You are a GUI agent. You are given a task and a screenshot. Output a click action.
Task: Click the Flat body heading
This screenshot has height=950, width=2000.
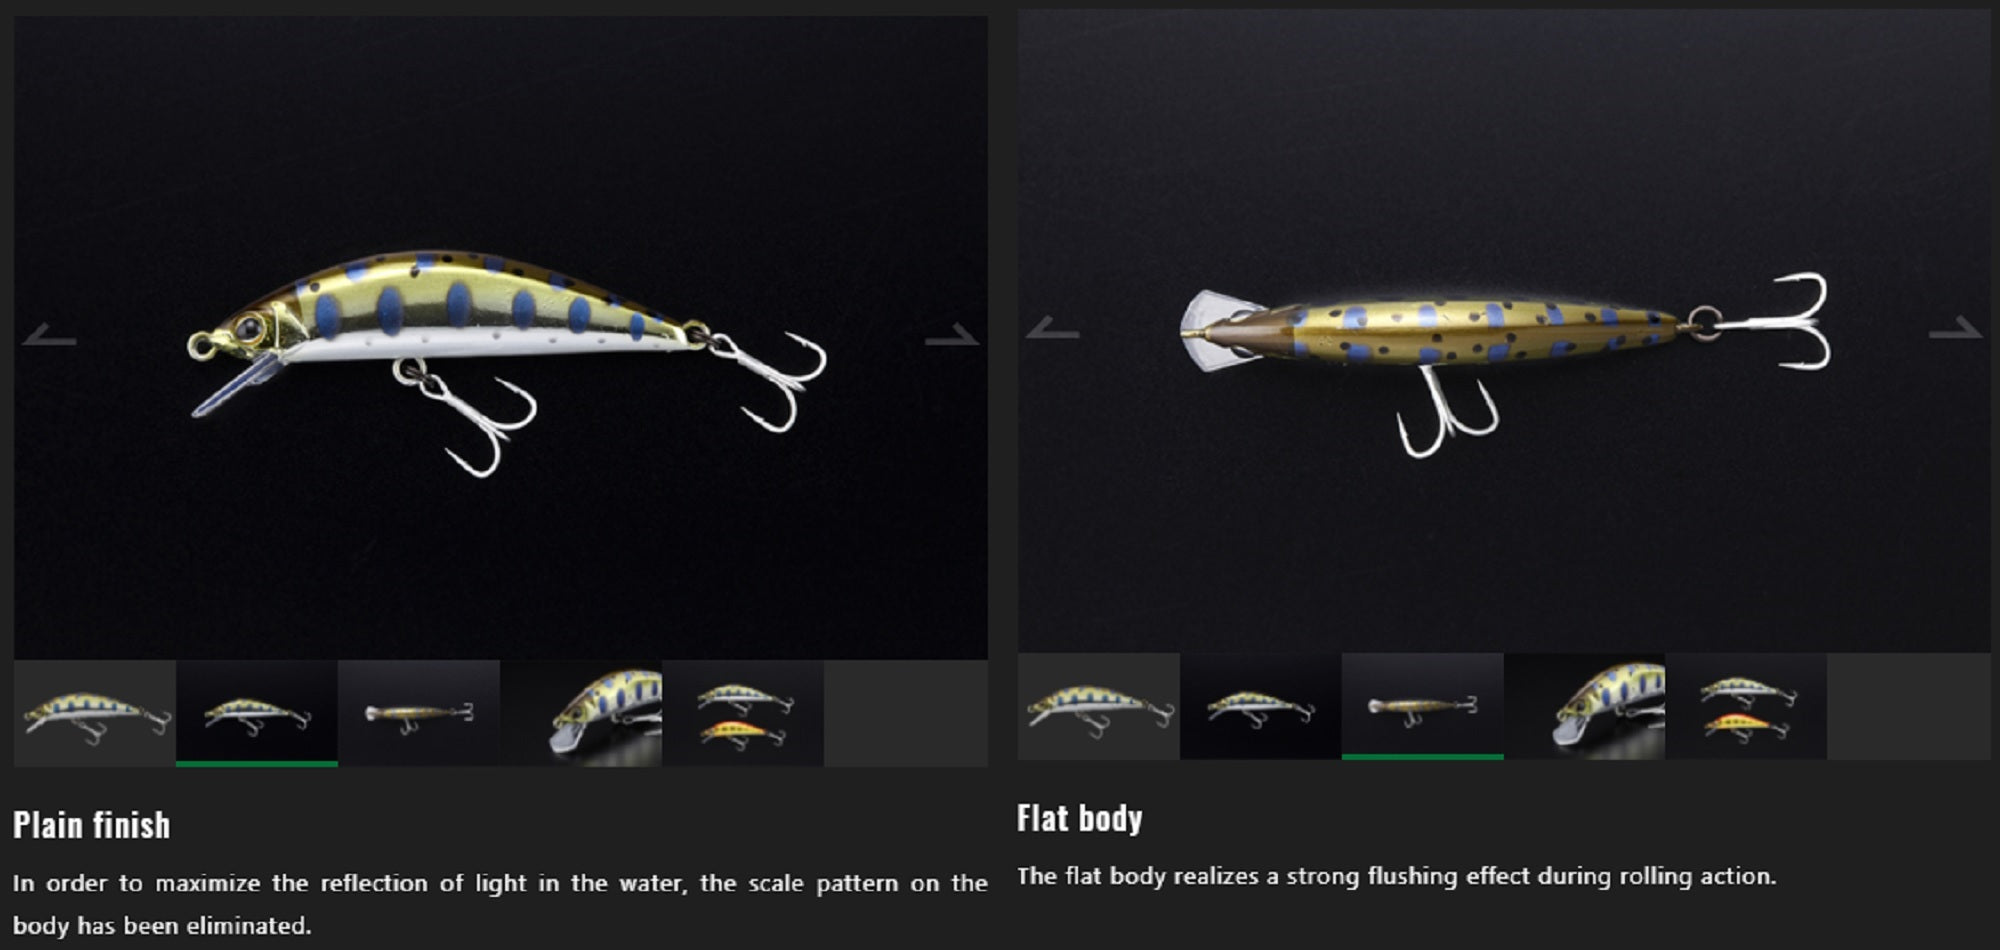tap(1080, 818)
